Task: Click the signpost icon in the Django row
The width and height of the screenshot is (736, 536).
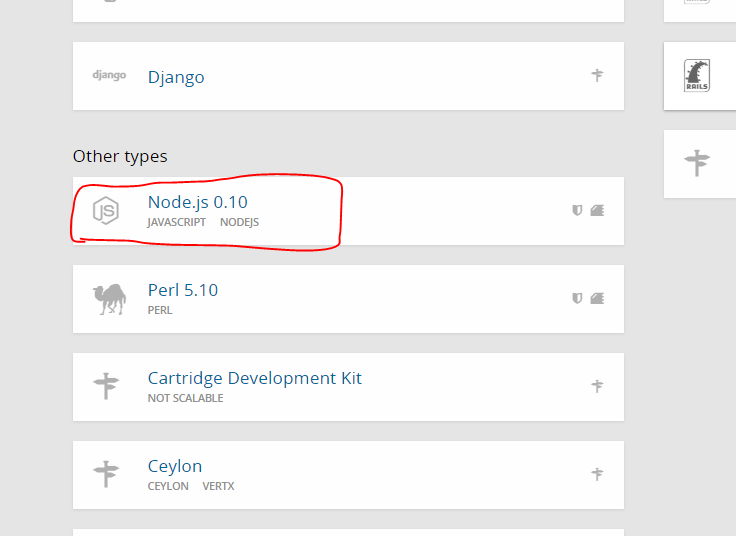Action: (597, 75)
